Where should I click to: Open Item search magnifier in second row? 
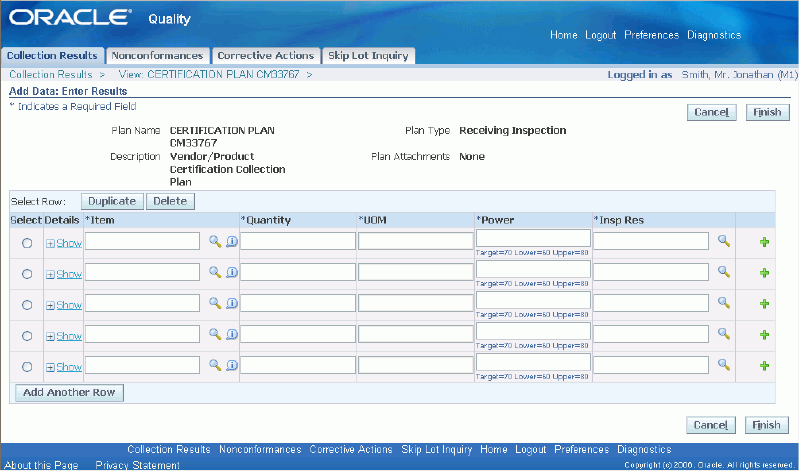click(215, 273)
